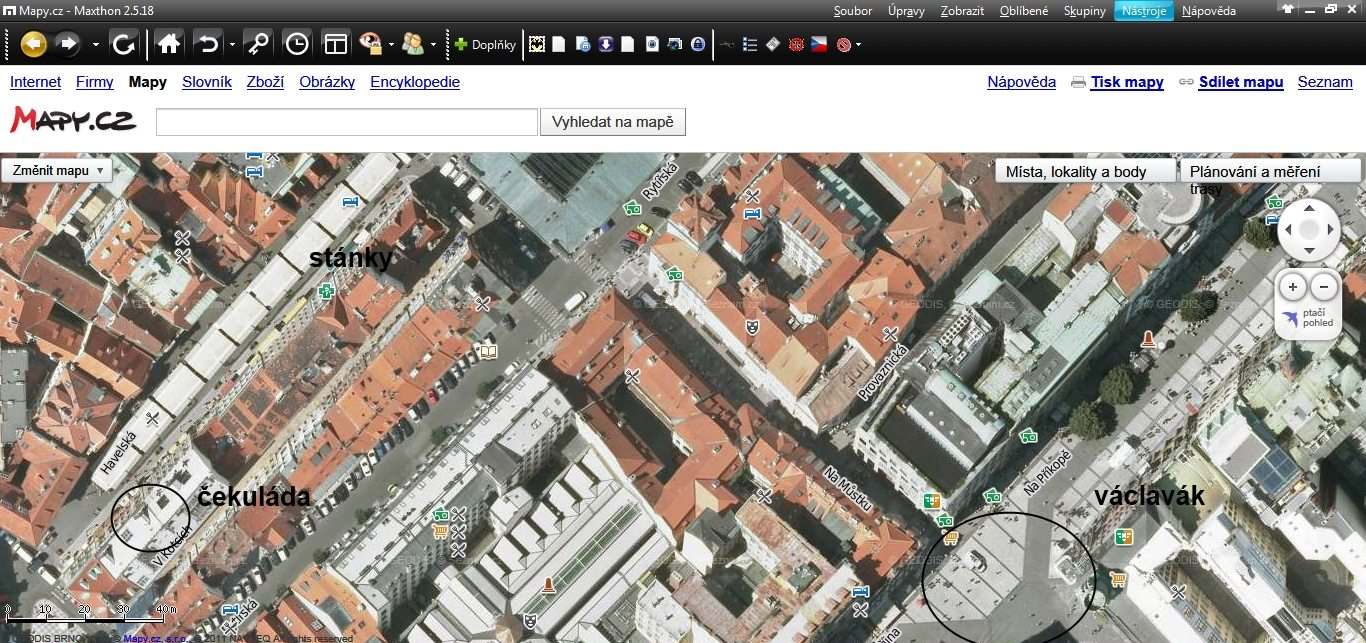This screenshot has height=643, width=1366.
Task: Click the undo closed tab icon
Action: click(x=208, y=44)
